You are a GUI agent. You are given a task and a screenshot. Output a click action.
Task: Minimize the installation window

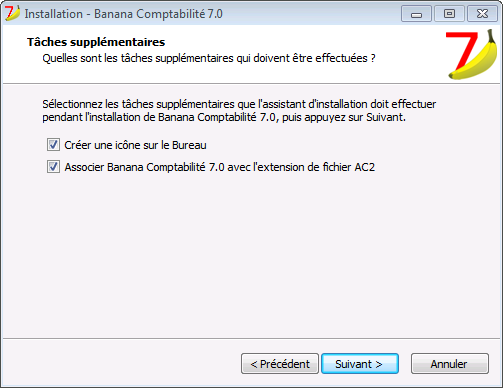point(416,14)
